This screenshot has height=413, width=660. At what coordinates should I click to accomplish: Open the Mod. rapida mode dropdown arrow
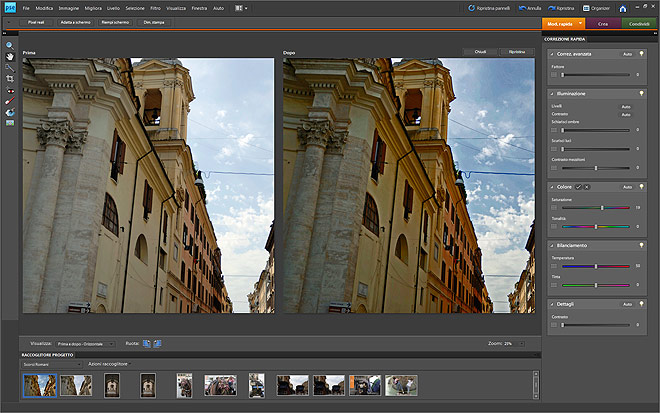580,24
